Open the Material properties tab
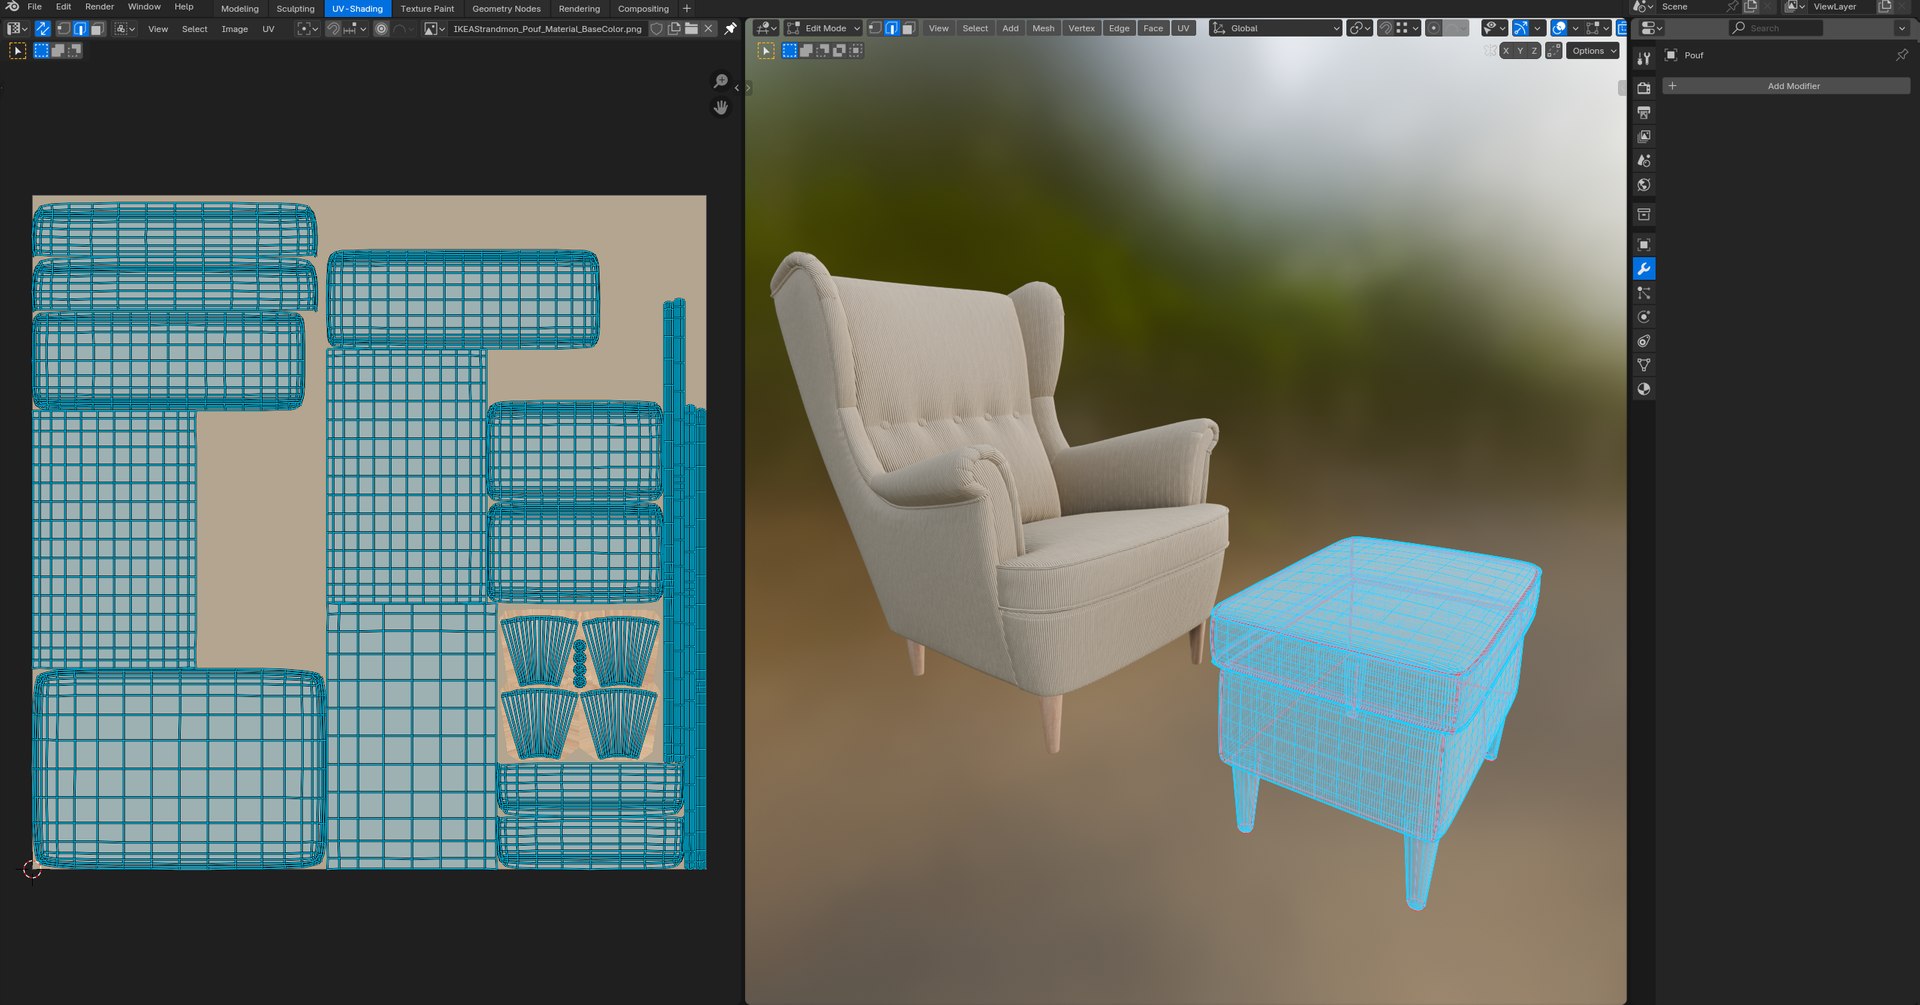Image resolution: width=1920 pixels, height=1005 pixels. [1644, 389]
